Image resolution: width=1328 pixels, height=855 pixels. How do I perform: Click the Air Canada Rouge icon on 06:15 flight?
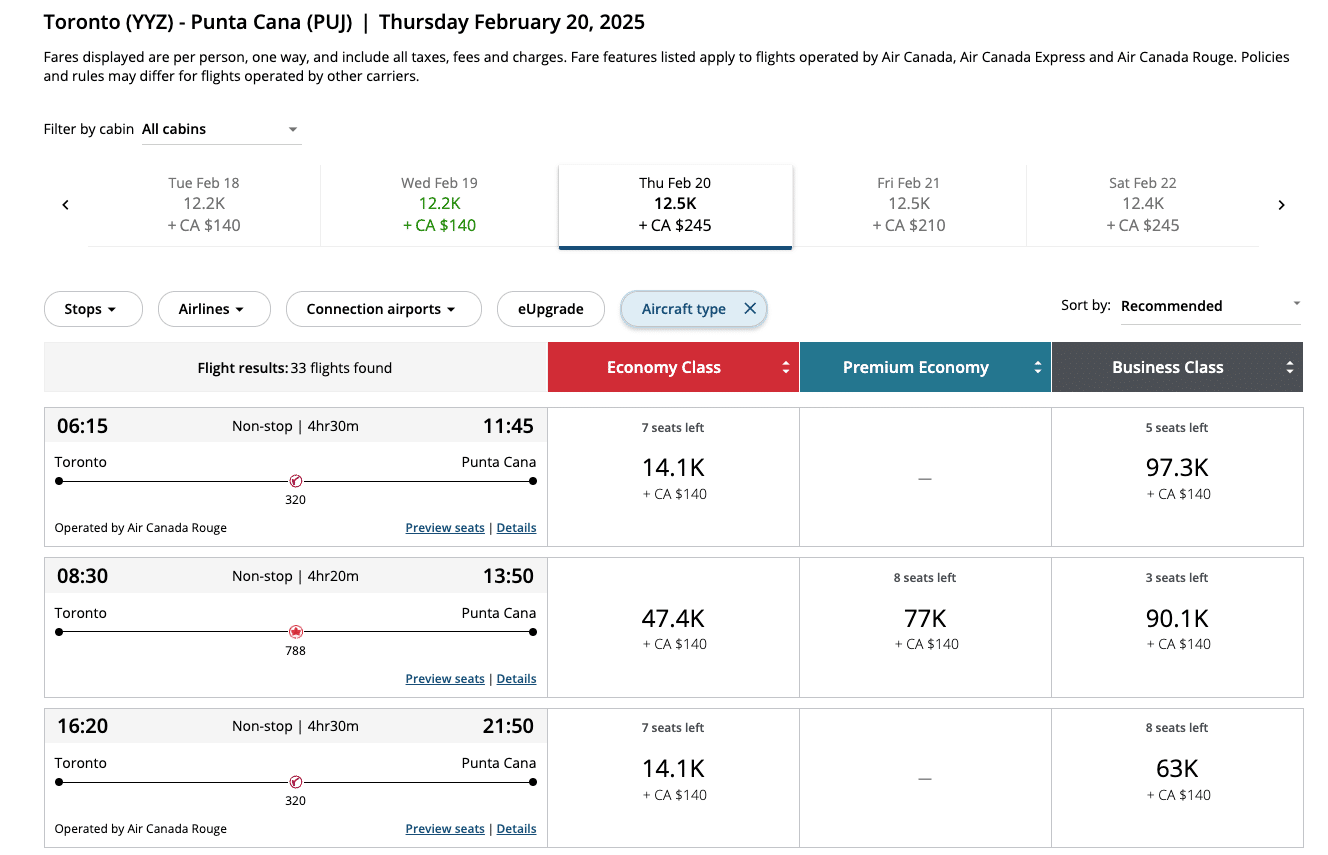point(295,481)
